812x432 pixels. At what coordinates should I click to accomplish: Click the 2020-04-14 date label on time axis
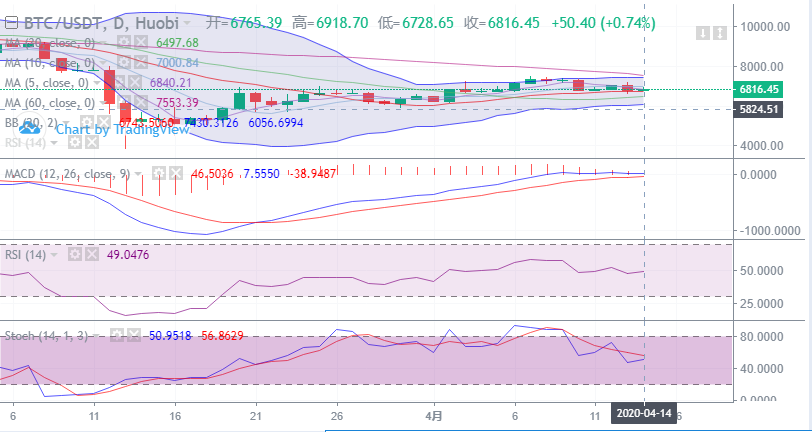click(x=642, y=415)
